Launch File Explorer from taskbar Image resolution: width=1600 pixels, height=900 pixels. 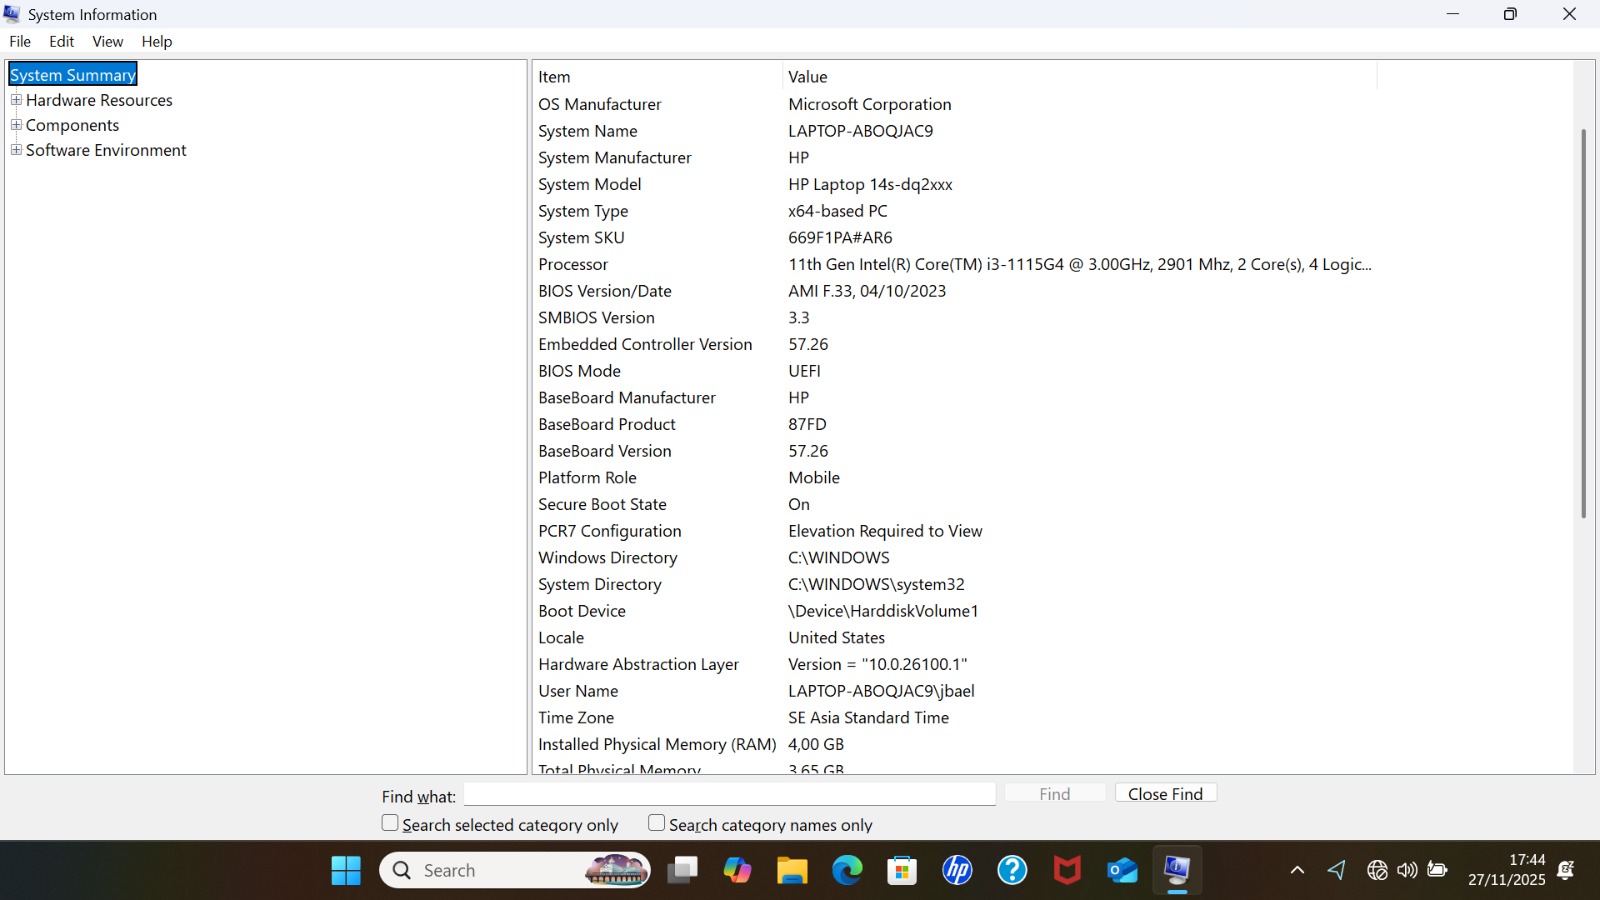click(792, 870)
